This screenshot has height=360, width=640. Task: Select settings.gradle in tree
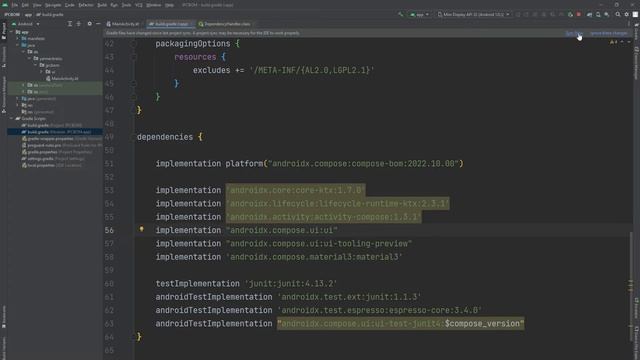[x=53, y=159]
